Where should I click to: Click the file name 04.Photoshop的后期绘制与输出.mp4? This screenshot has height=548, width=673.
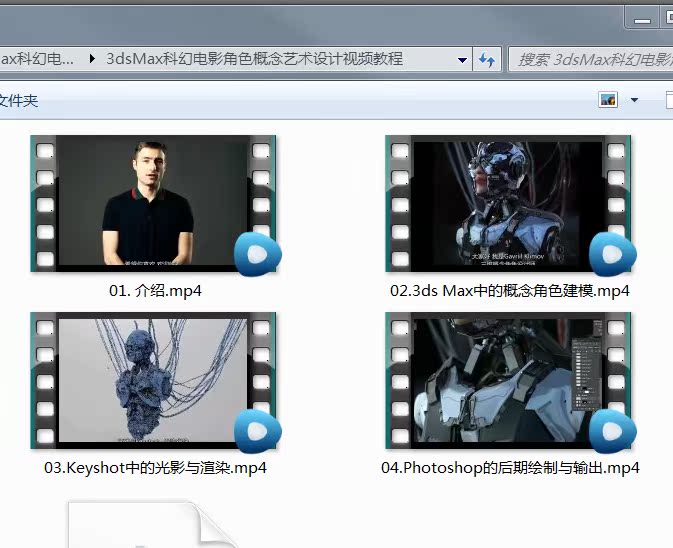pos(510,468)
